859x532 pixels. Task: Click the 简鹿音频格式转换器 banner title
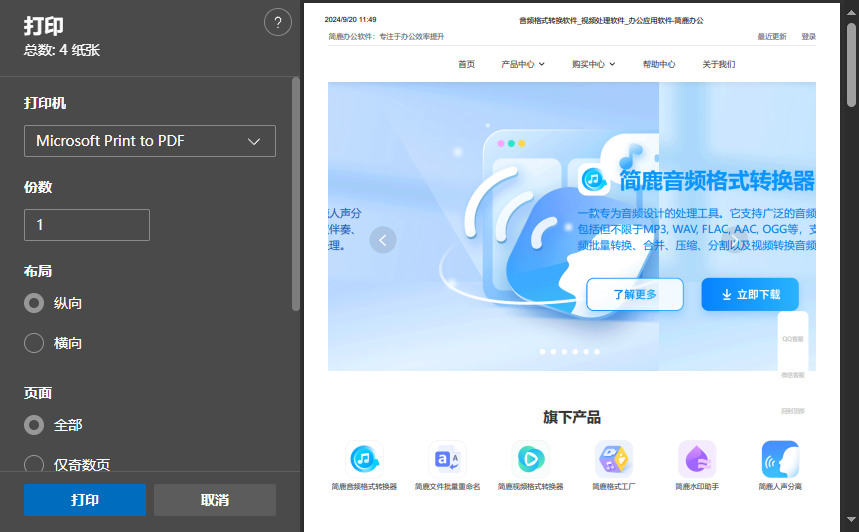click(x=718, y=181)
